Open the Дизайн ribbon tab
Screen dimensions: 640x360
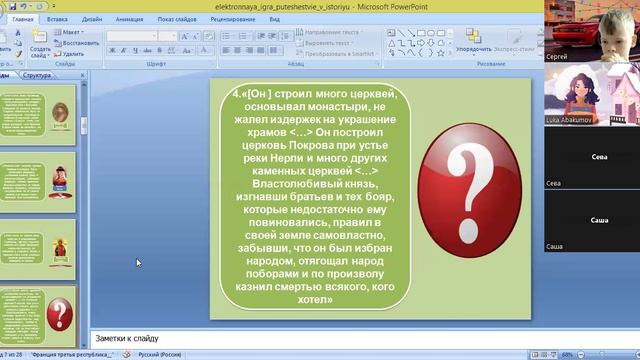click(92, 19)
